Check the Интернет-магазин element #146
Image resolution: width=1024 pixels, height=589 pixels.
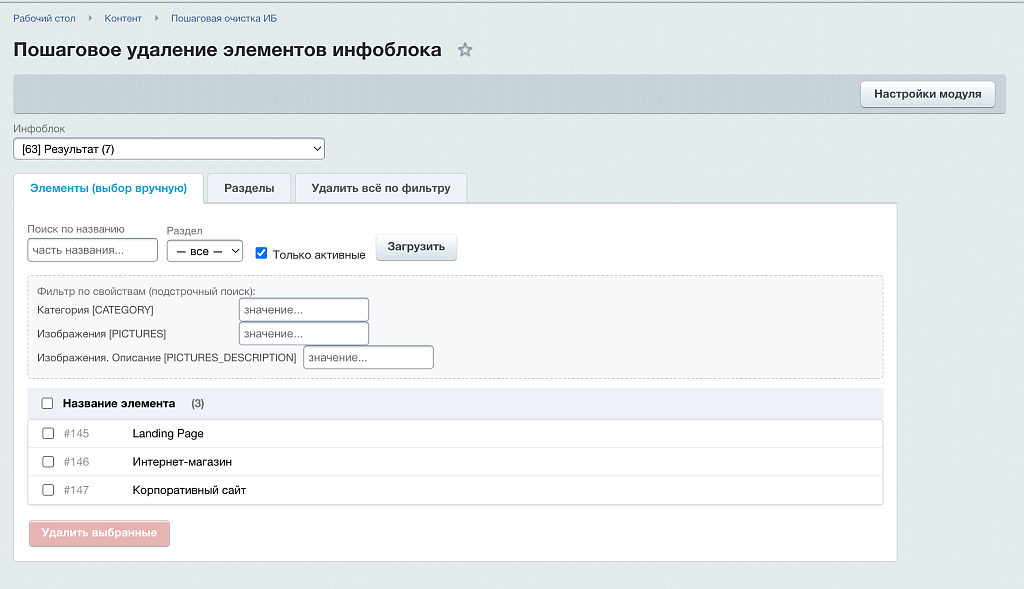[x=48, y=462]
